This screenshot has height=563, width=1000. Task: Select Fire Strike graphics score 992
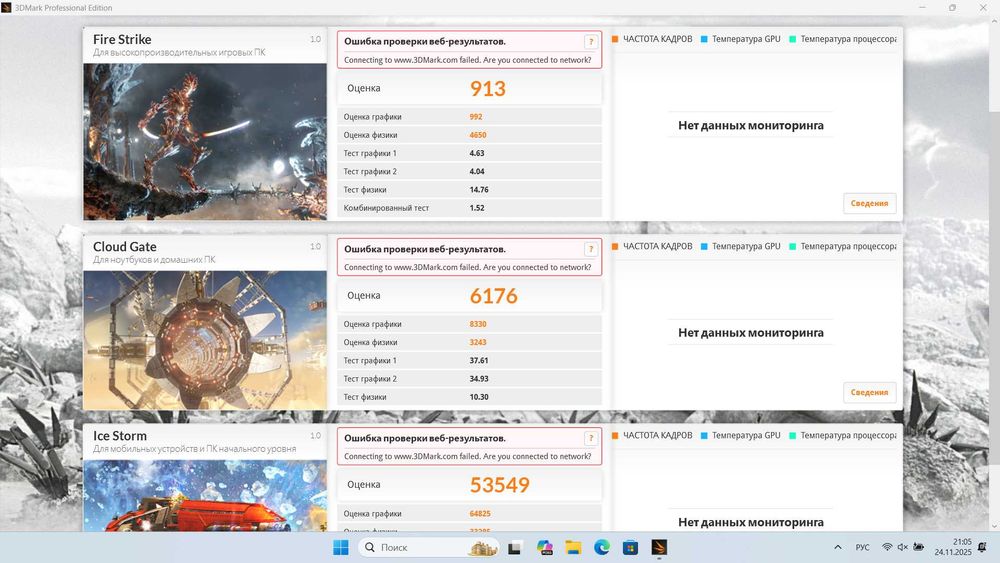click(x=476, y=117)
